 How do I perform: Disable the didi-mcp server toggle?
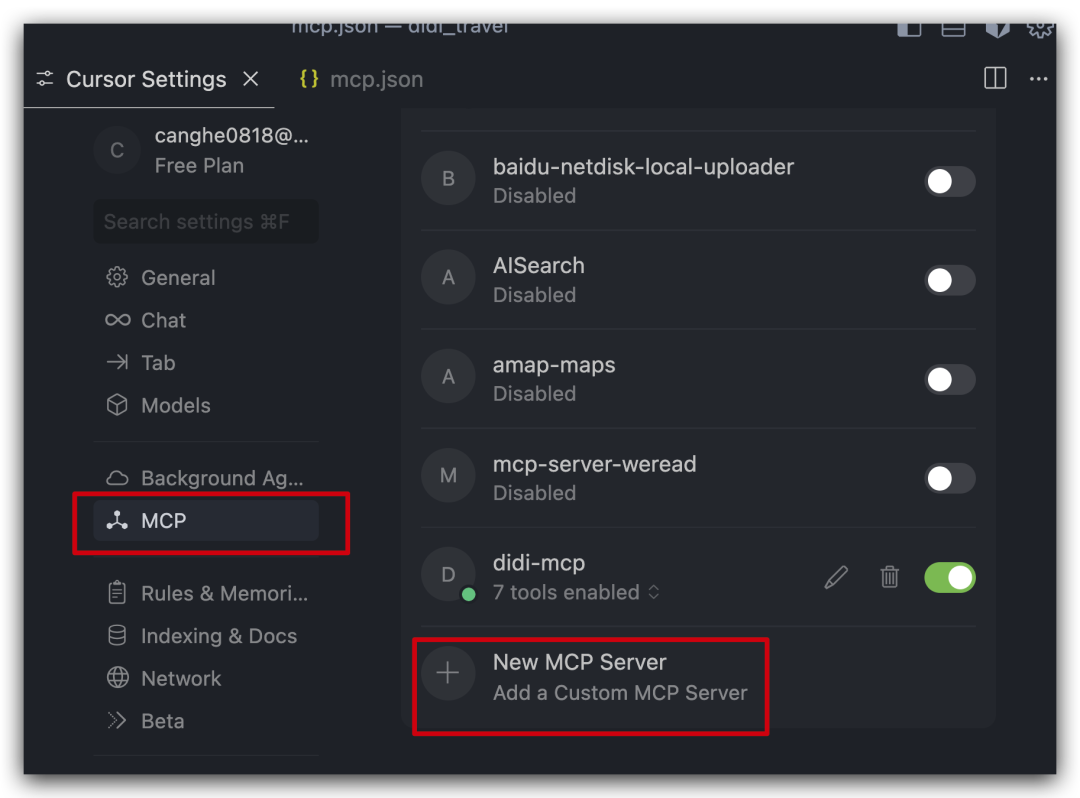[x=949, y=577]
